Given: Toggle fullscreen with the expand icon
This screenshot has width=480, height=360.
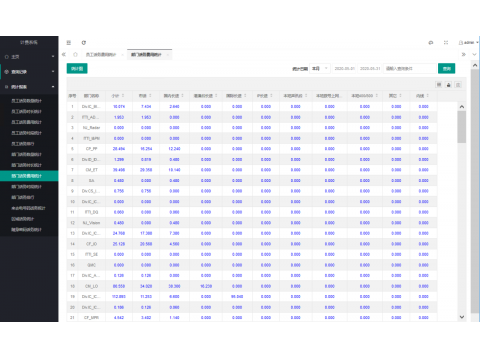Looking at the screenshot, I should coord(446,43).
